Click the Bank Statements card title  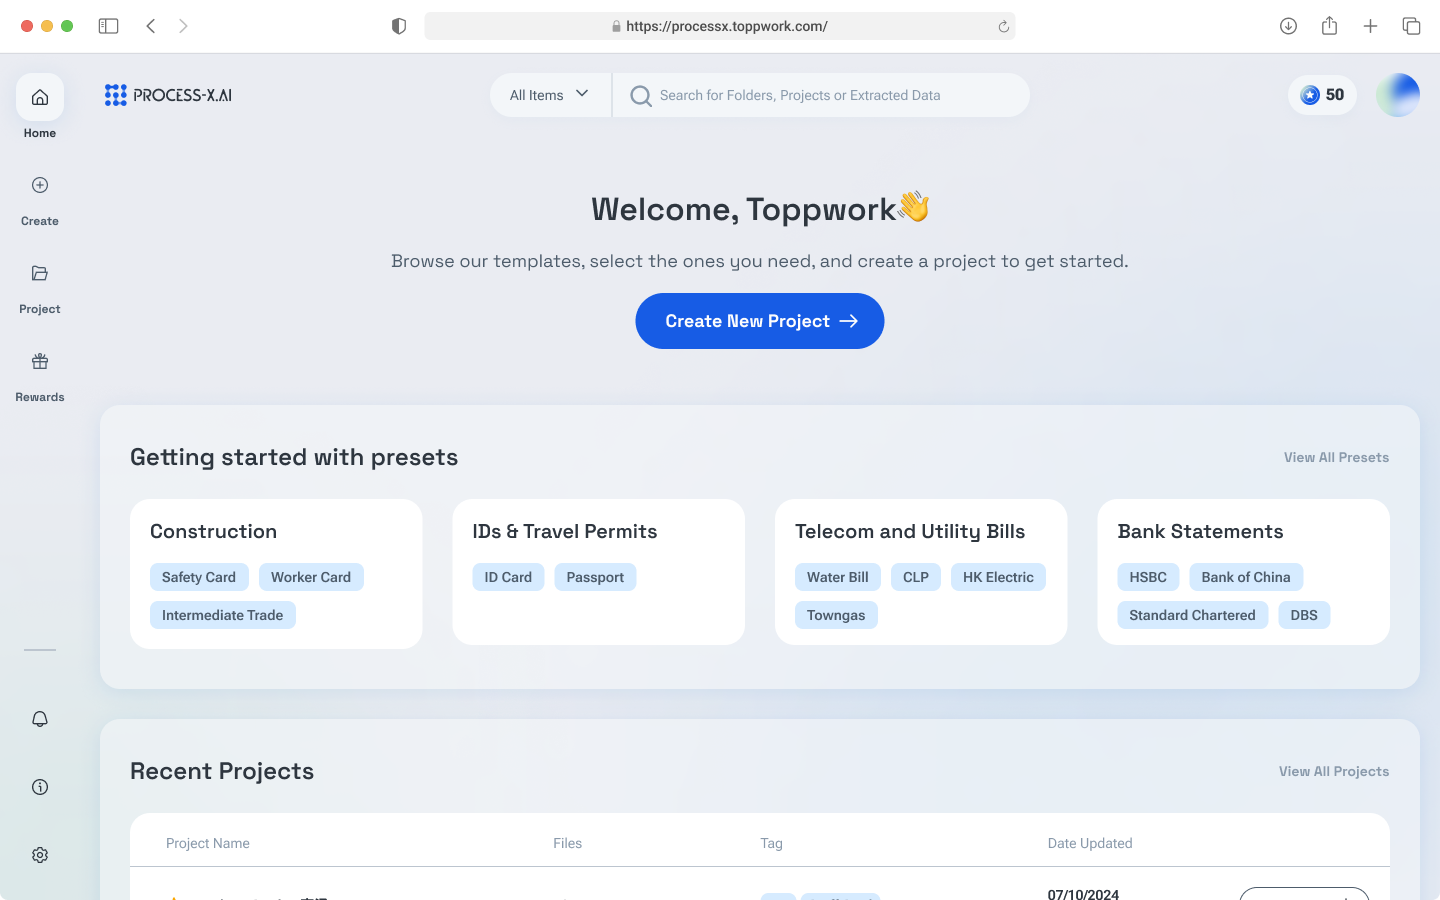[x=1200, y=531]
